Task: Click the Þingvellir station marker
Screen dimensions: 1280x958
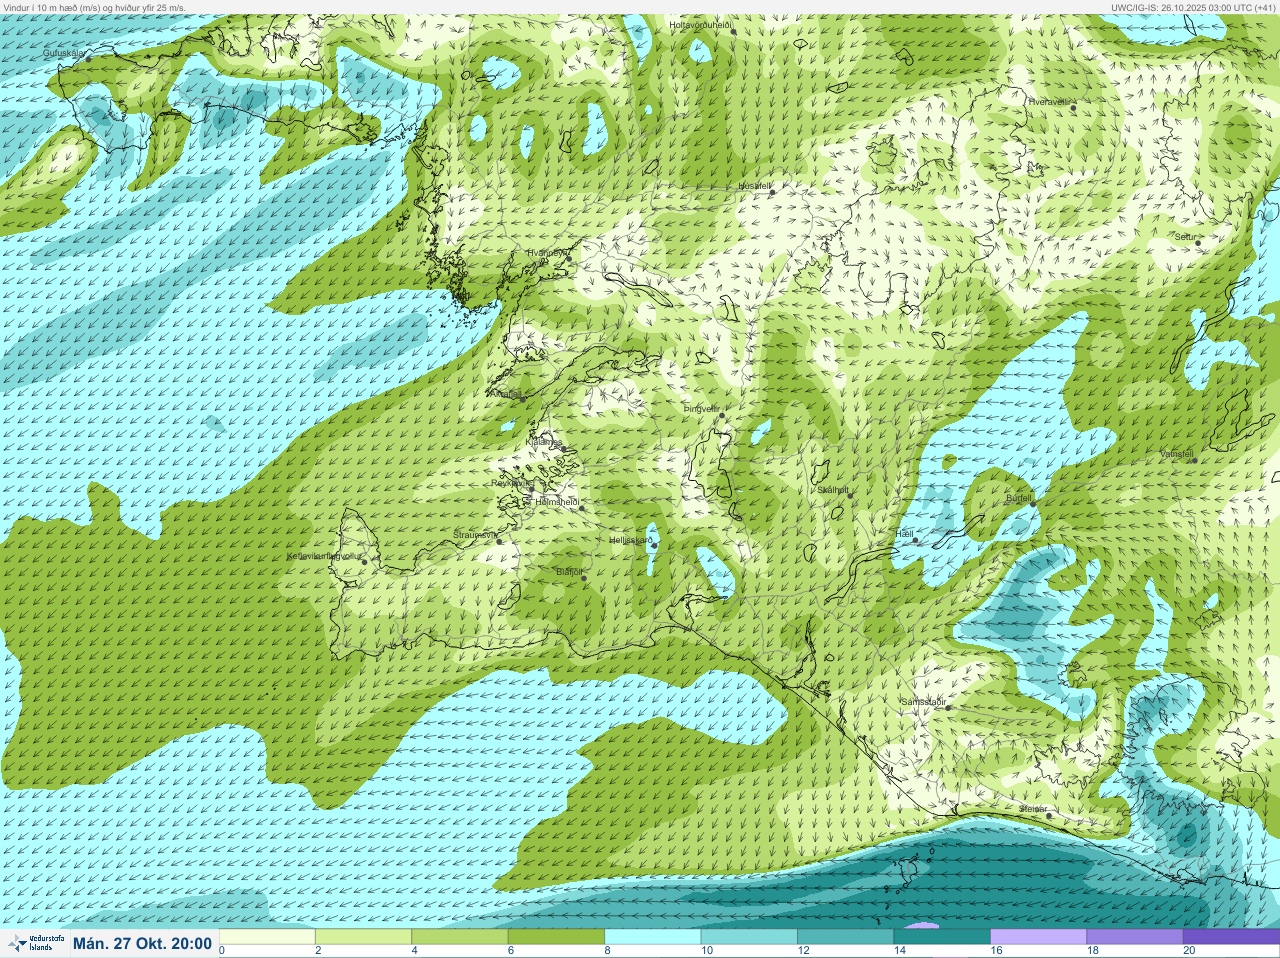Action: coord(721,414)
